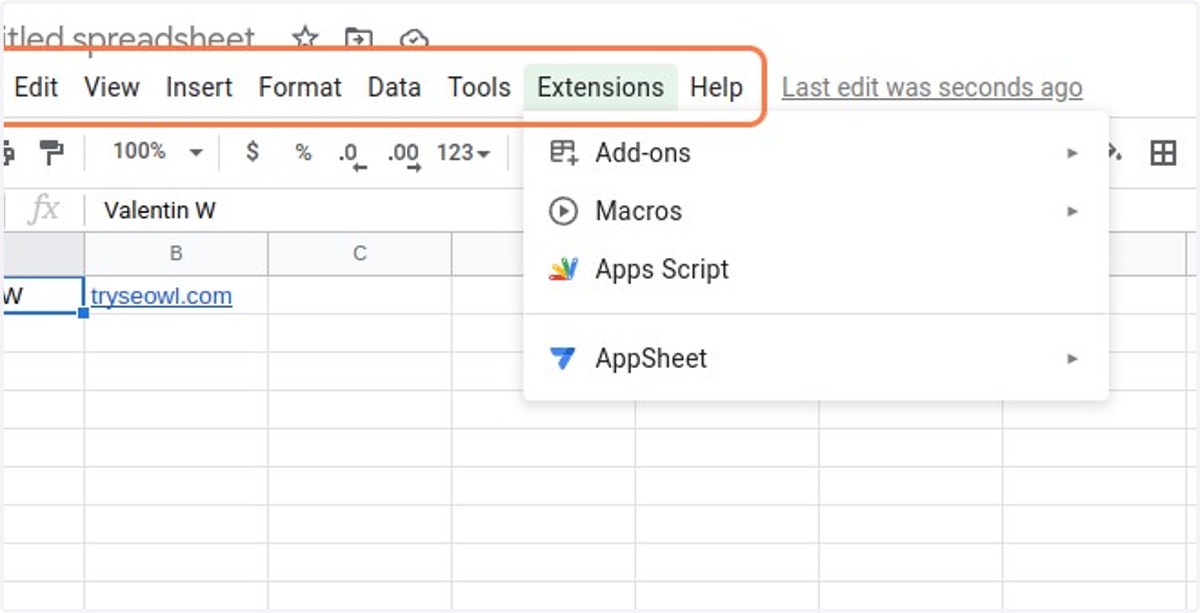Open the Borders tool icon
Image resolution: width=1200 pixels, height=613 pixels.
[x=1163, y=153]
